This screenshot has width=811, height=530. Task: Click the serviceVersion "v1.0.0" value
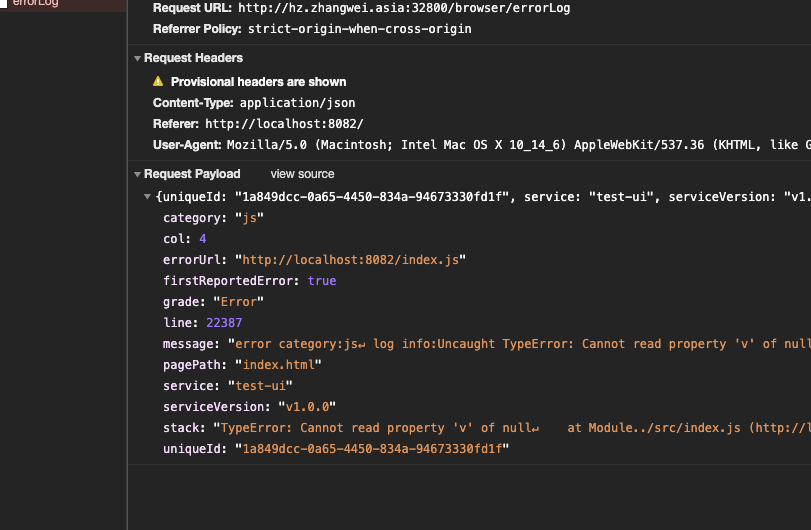[x=307, y=407]
